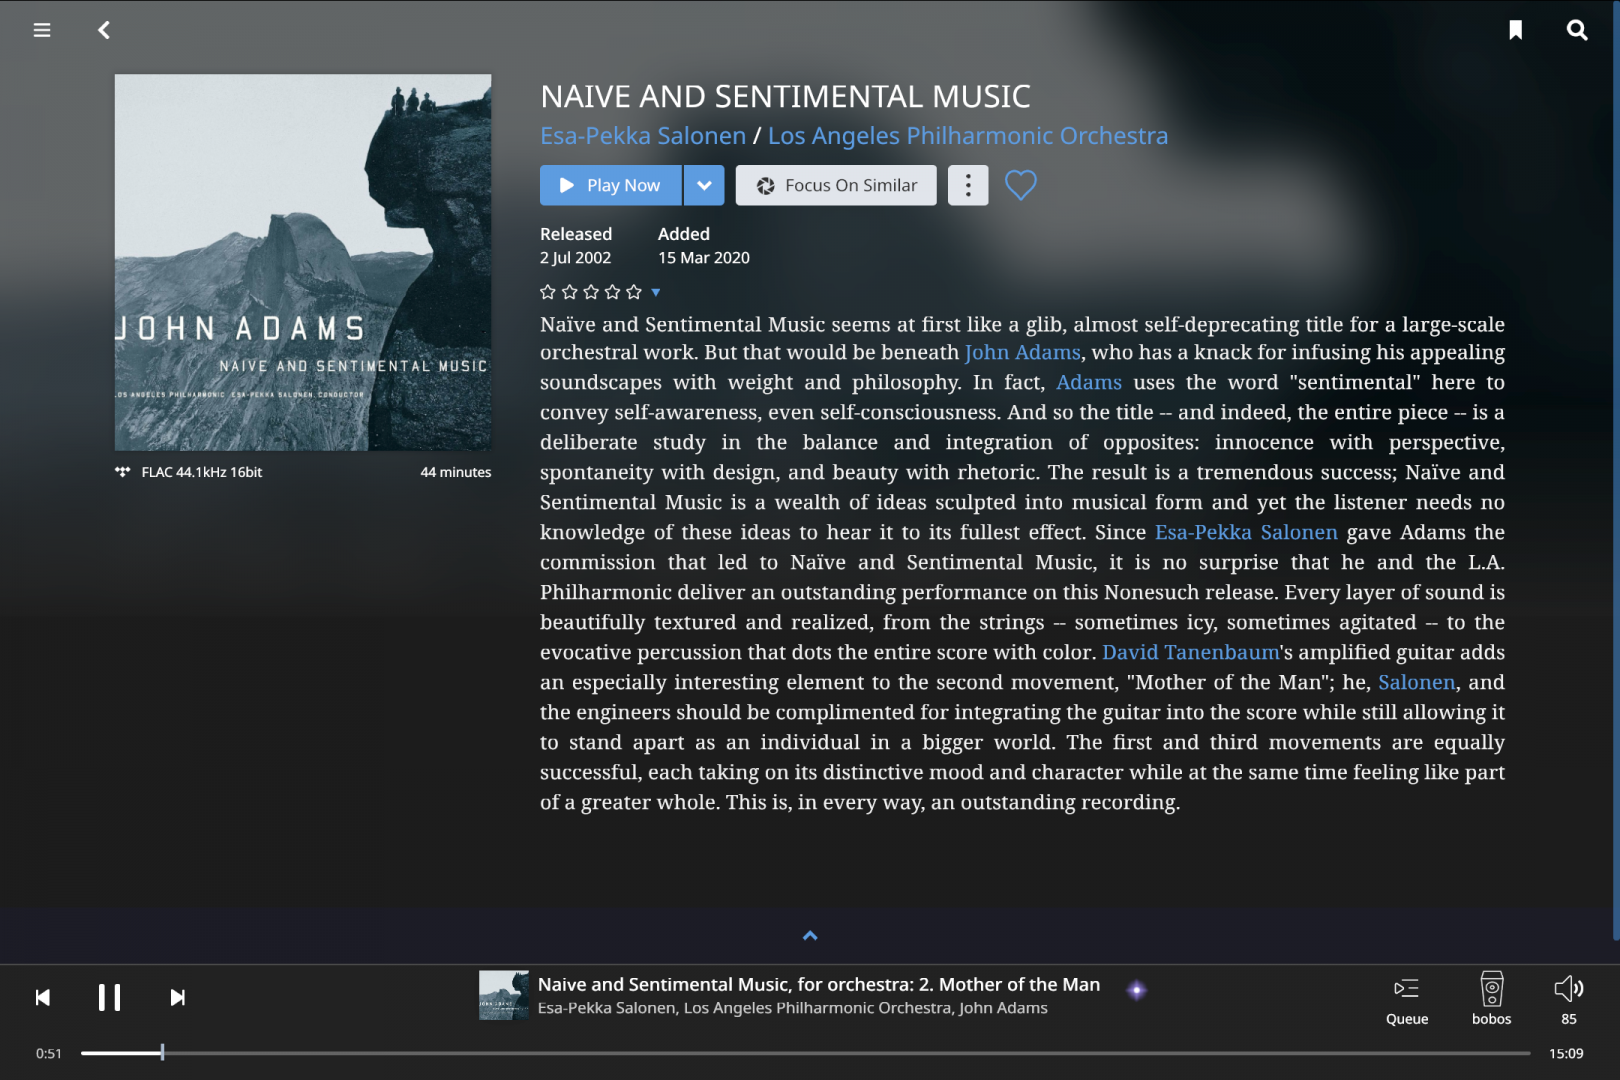
Task: Follow the Adams link before "uses the word"
Action: [1089, 382]
